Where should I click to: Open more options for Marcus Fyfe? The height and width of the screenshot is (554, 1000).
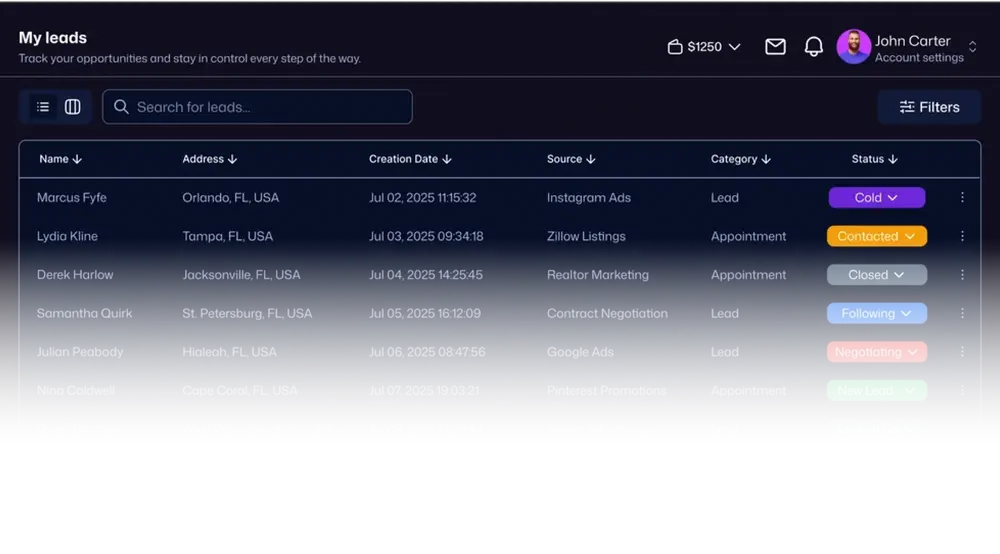962,198
